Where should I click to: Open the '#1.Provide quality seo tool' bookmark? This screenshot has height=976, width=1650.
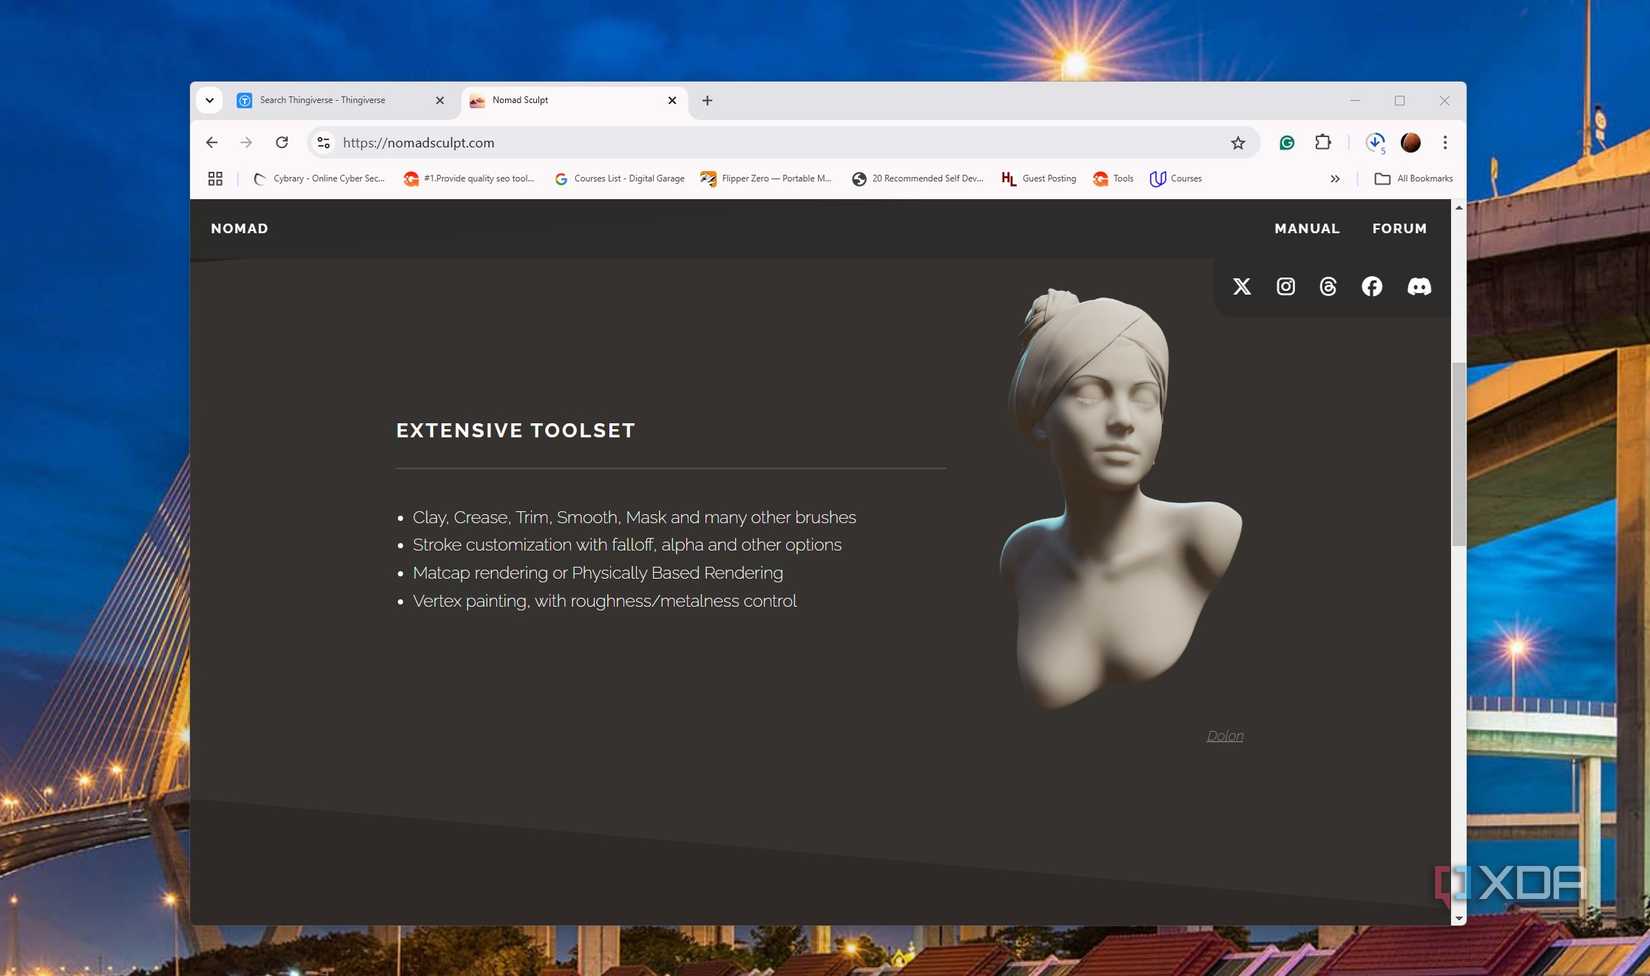469,179
